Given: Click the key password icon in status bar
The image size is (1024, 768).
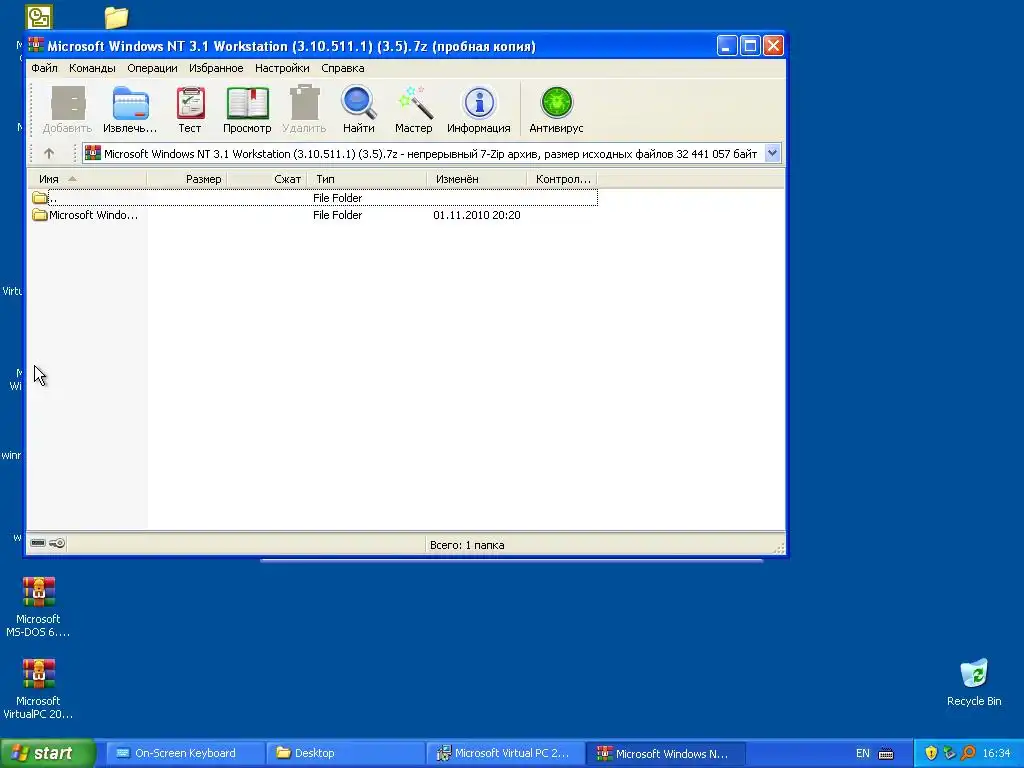Looking at the screenshot, I should point(57,543).
